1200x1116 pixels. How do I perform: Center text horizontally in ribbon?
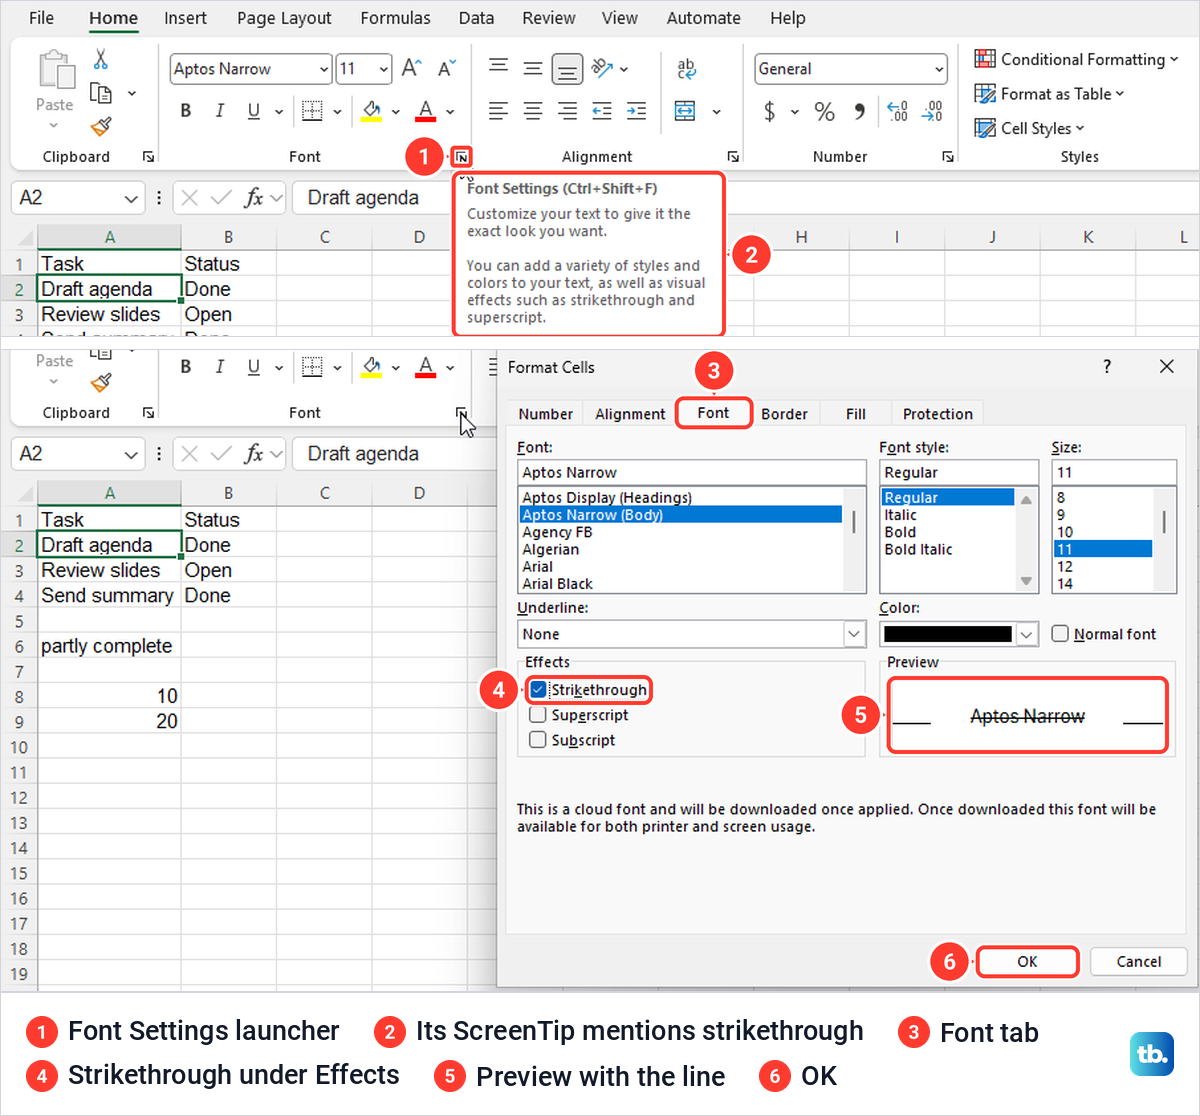pyautogui.click(x=533, y=111)
